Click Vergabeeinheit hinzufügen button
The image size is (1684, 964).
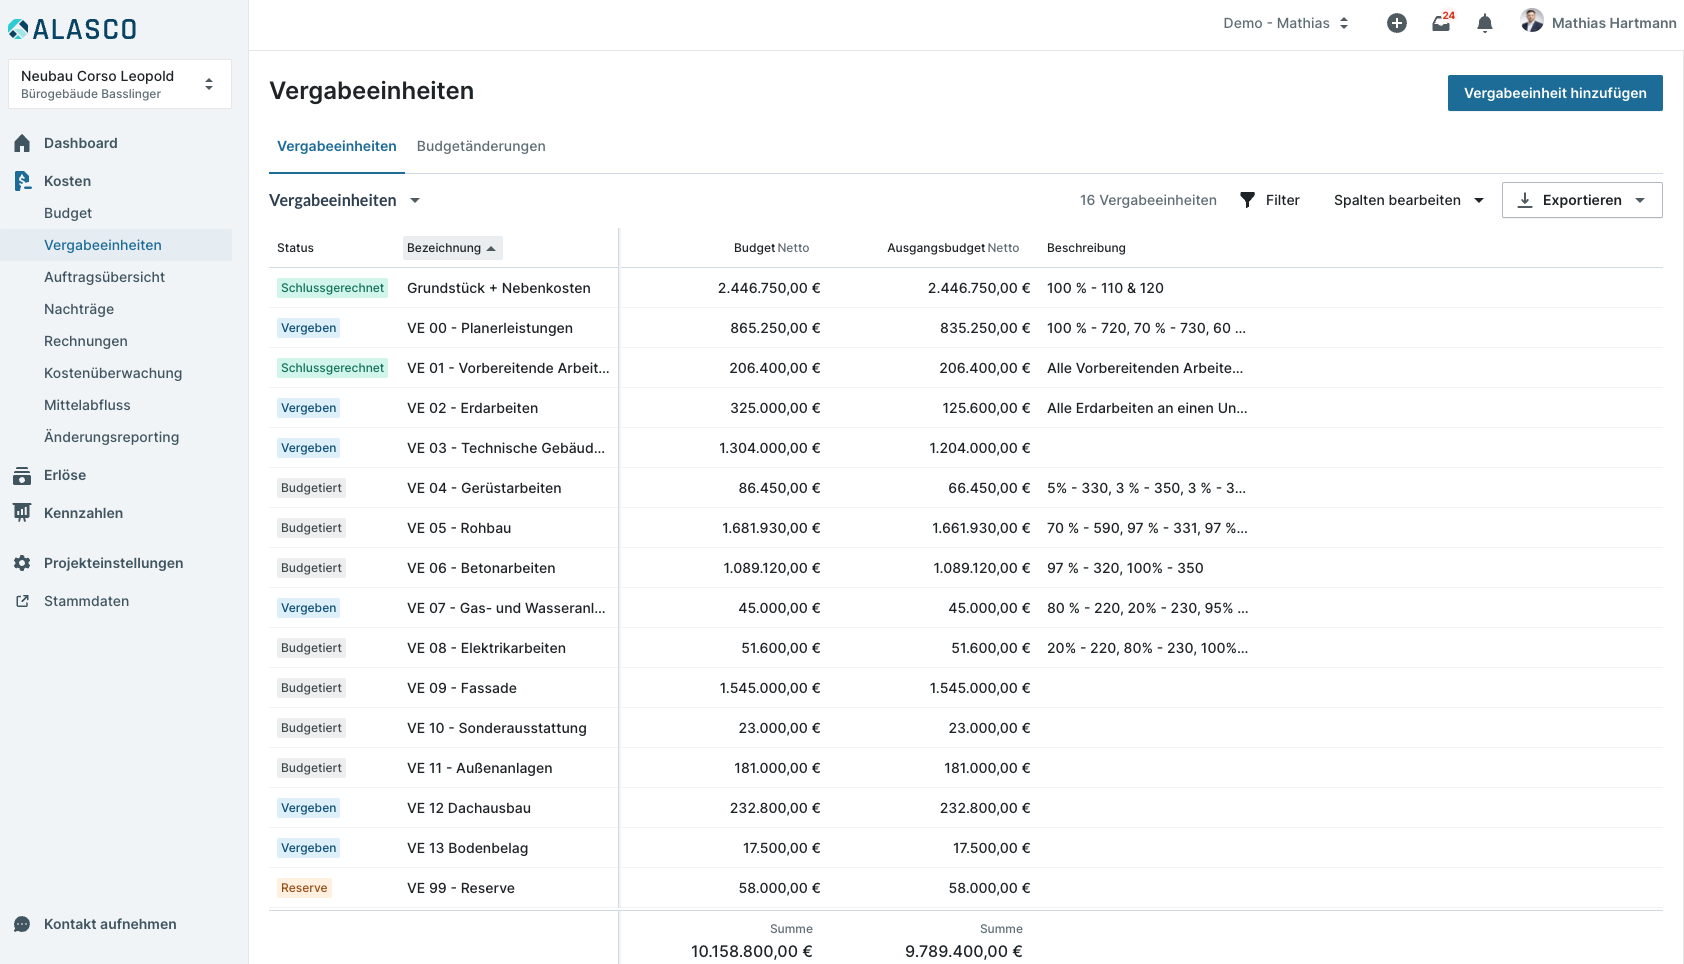[1554, 93]
